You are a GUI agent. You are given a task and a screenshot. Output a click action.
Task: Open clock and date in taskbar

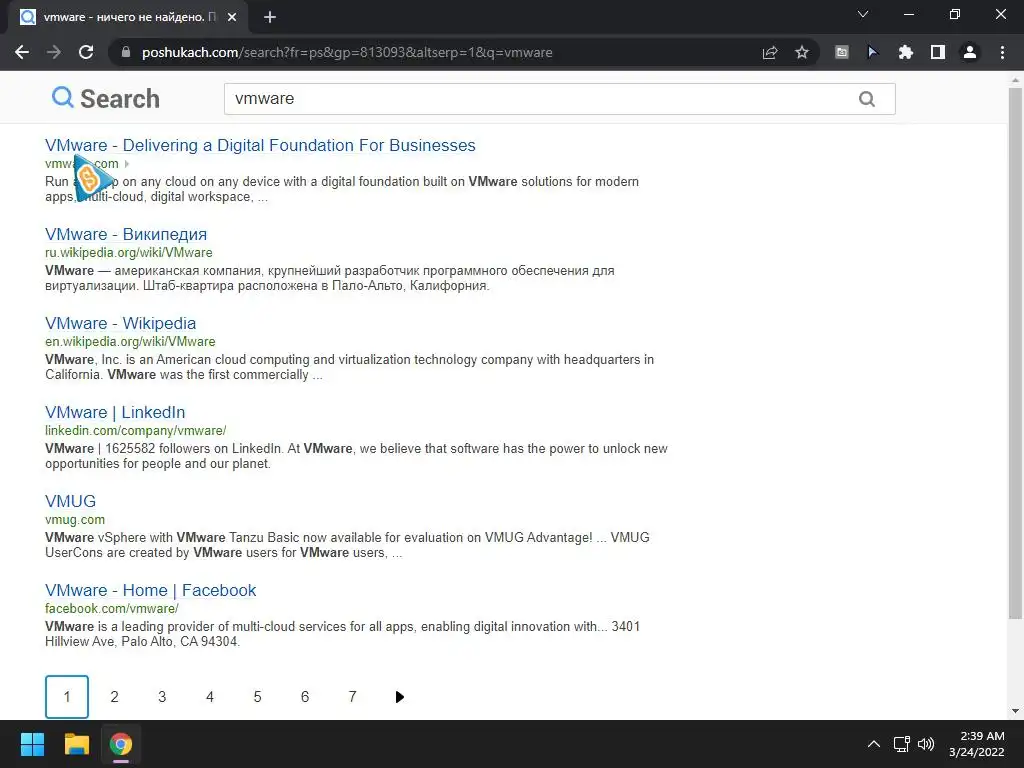(x=976, y=744)
